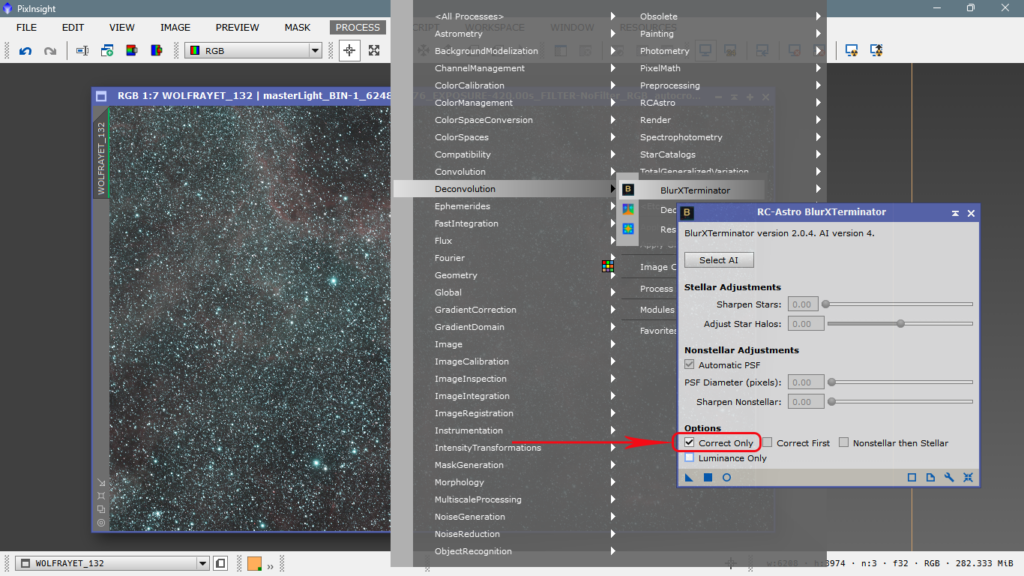Viewport: 1024px width, 576px height.
Task: Click the Sharpen Nonstellar slider
Action: (901, 402)
